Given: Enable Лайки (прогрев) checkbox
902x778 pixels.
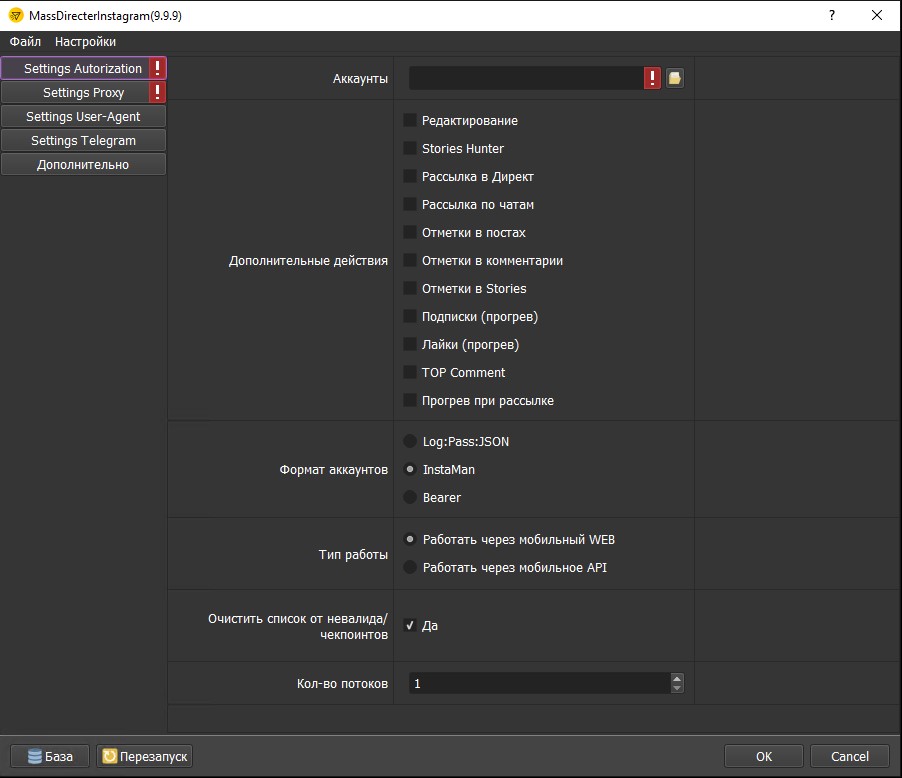Looking at the screenshot, I should click(410, 344).
